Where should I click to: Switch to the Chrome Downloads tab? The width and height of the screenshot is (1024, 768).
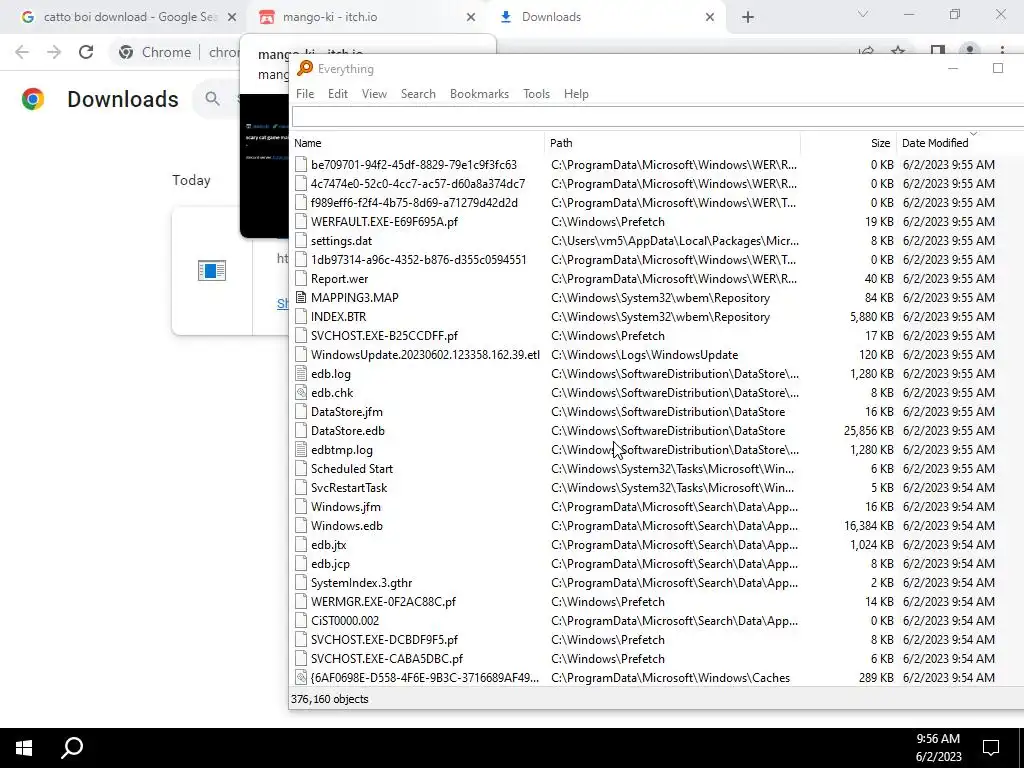pyautogui.click(x=605, y=17)
